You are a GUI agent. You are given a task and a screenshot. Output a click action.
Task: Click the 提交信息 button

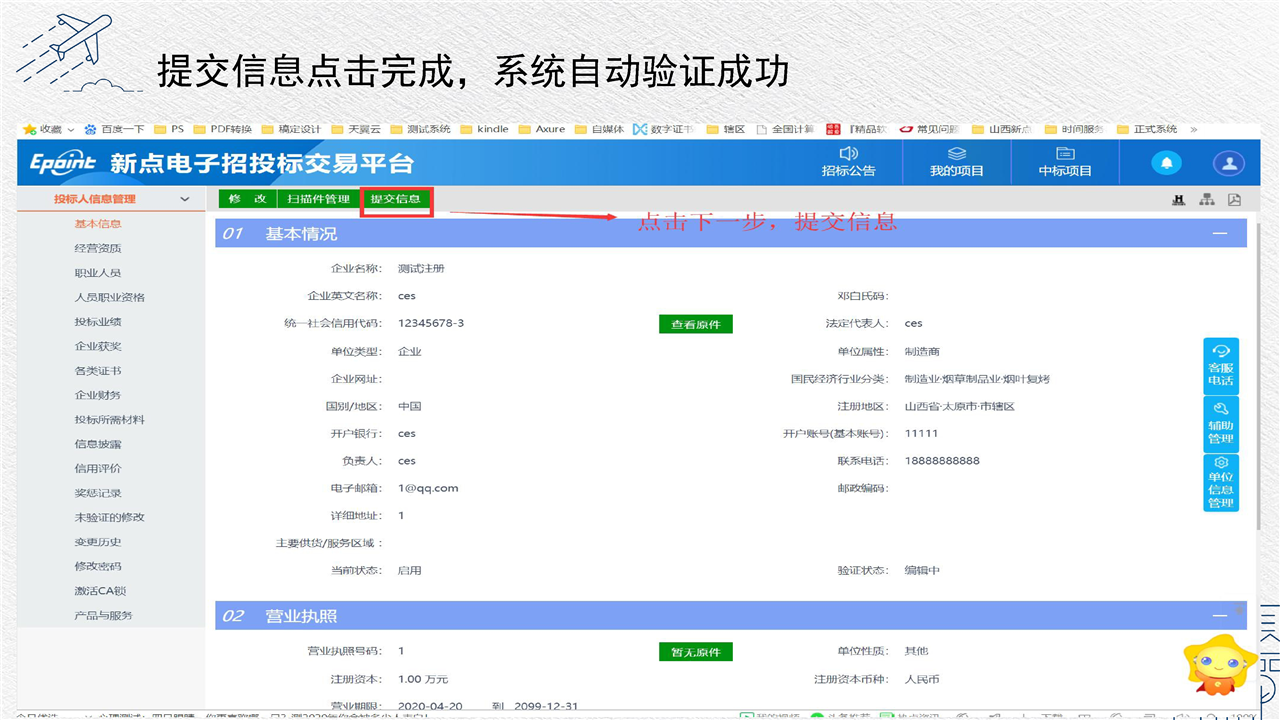point(396,199)
